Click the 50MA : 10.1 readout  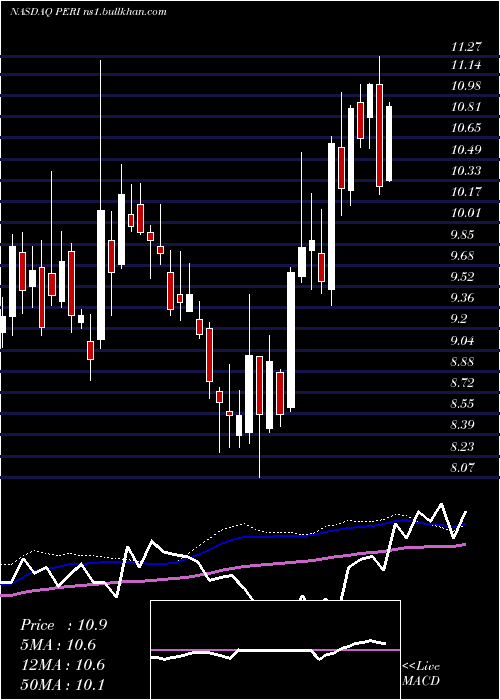(x=62, y=684)
